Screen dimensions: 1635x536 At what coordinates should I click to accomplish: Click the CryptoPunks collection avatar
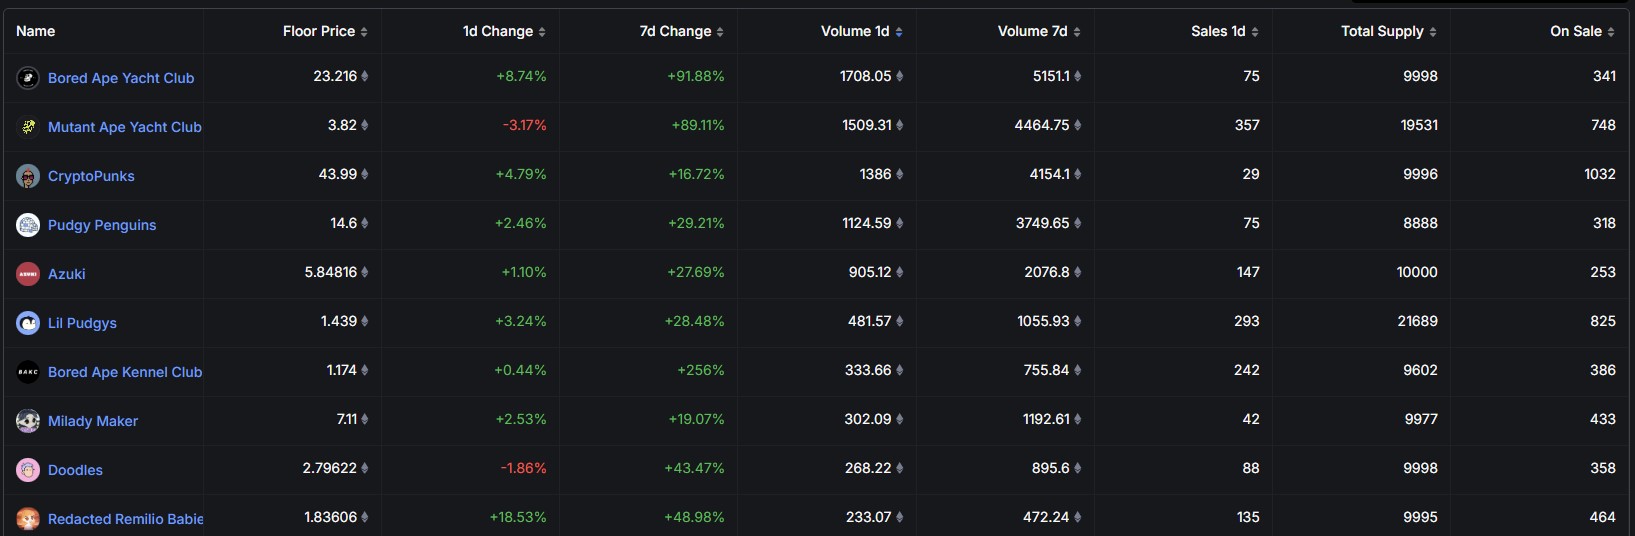[x=28, y=175]
